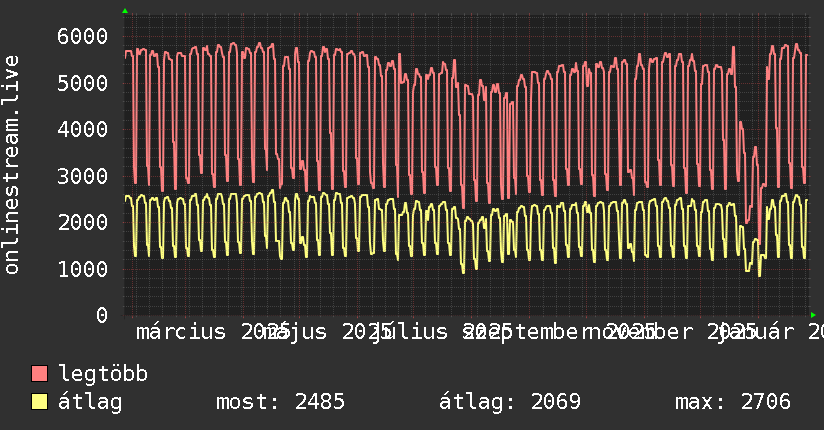Image resolution: width=824 pixels, height=430 pixels.
Task: Click the y-axis label 5000
Action: [83, 83]
